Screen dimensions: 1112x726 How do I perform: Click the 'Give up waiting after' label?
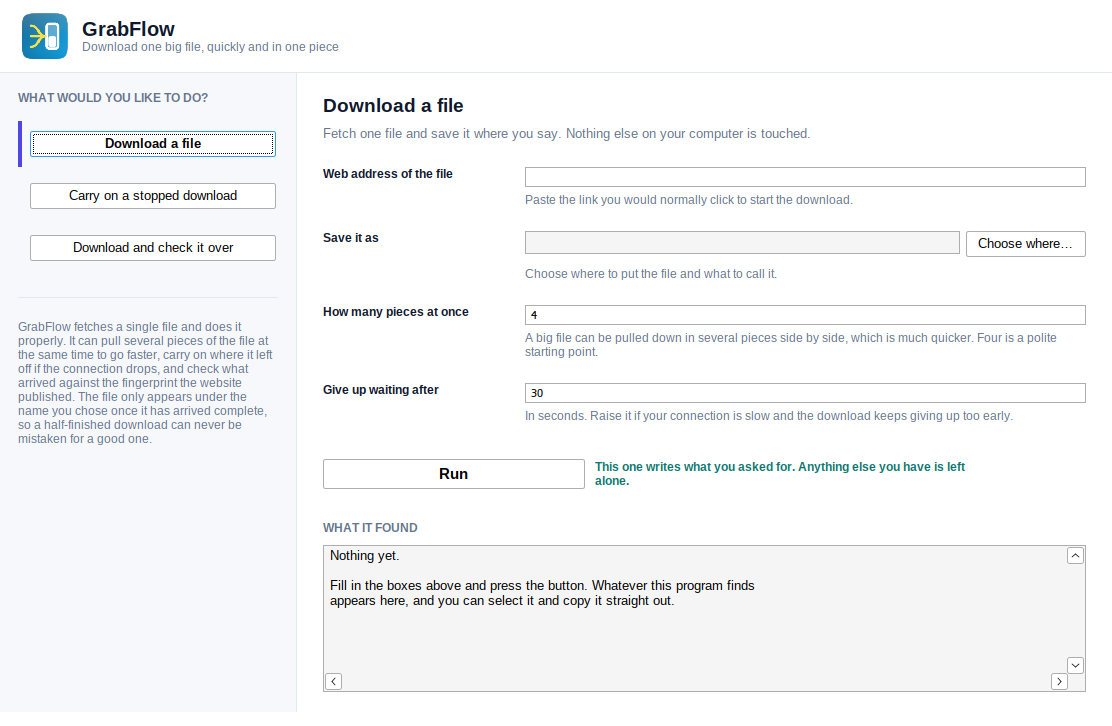pos(381,390)
